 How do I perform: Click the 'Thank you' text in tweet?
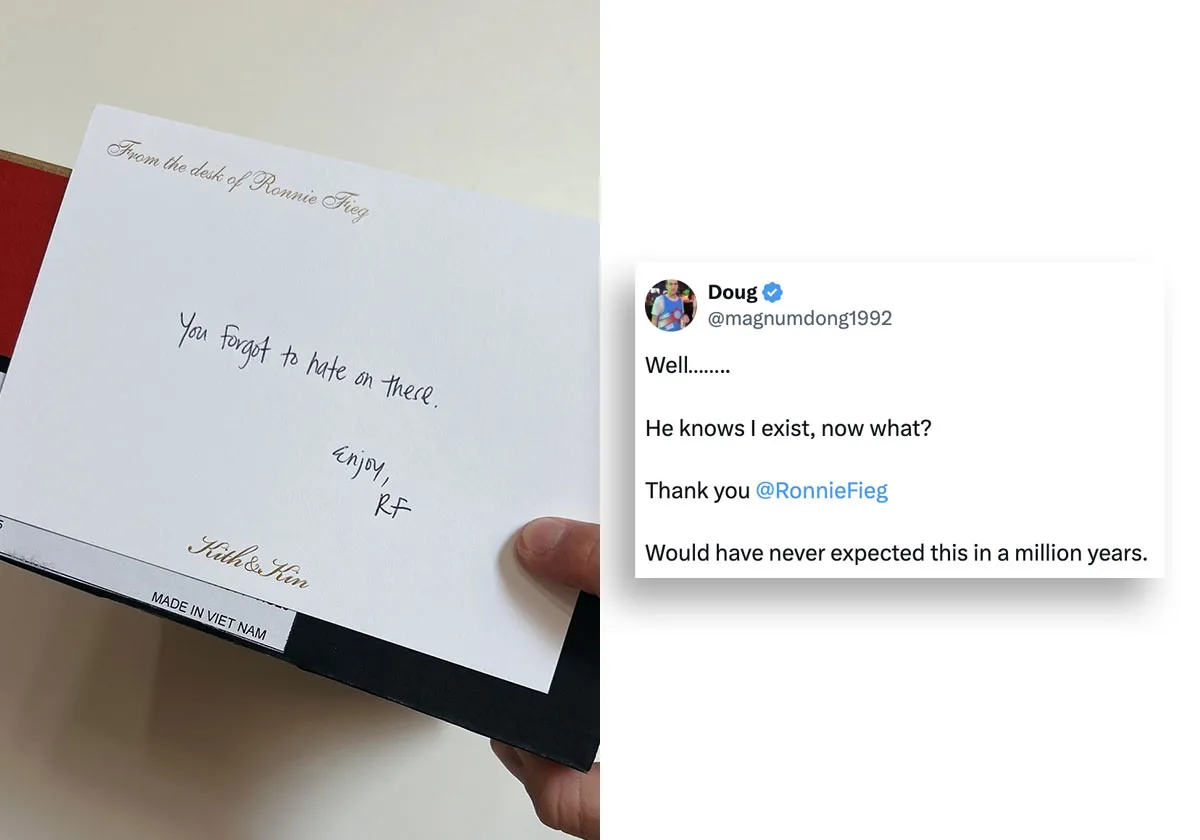[697, 491]
